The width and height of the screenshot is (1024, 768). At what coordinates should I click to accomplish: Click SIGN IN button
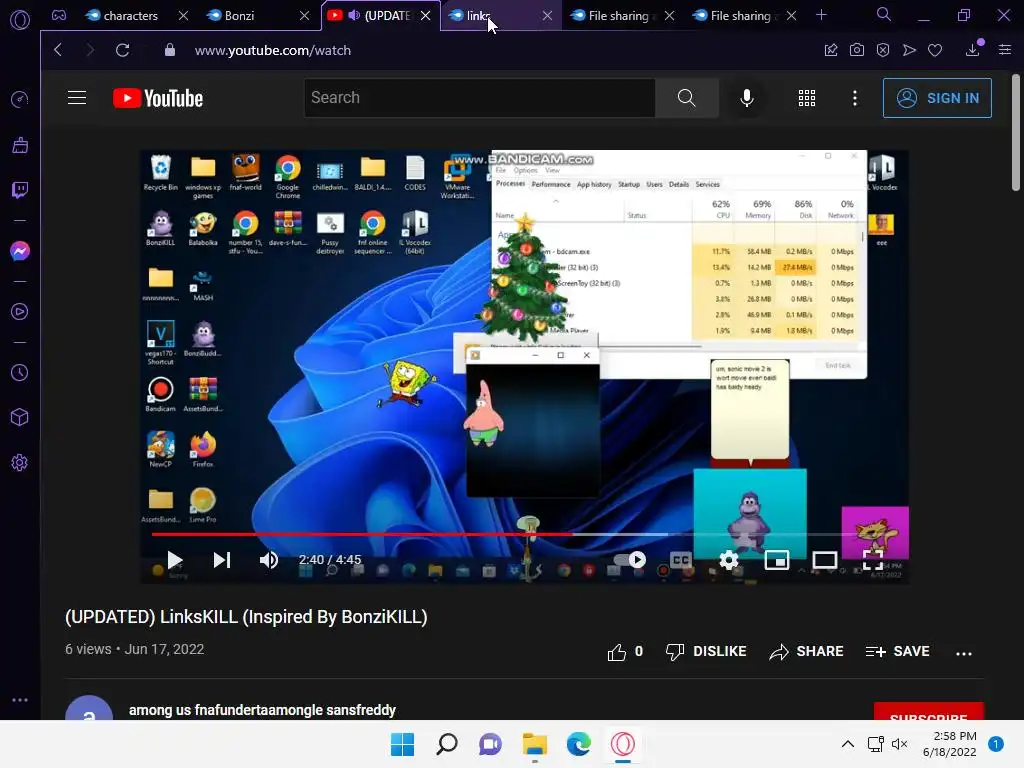937,98
